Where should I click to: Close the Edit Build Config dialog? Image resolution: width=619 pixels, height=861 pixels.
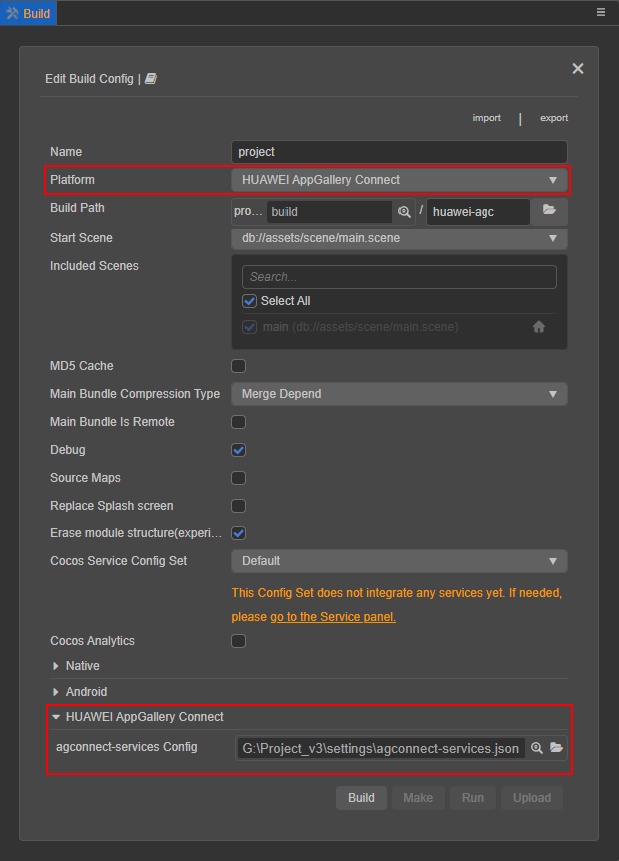click(578, 69)
